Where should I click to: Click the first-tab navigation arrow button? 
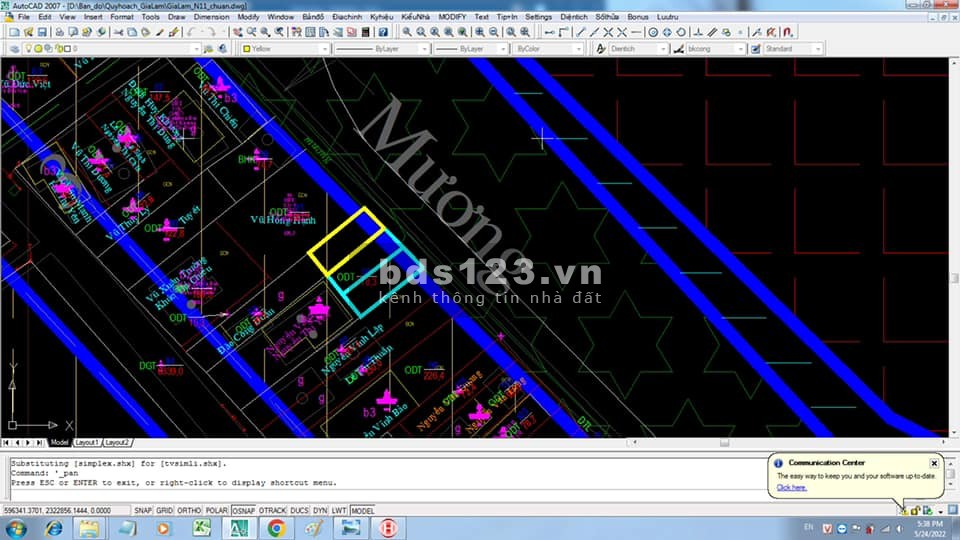6,442
